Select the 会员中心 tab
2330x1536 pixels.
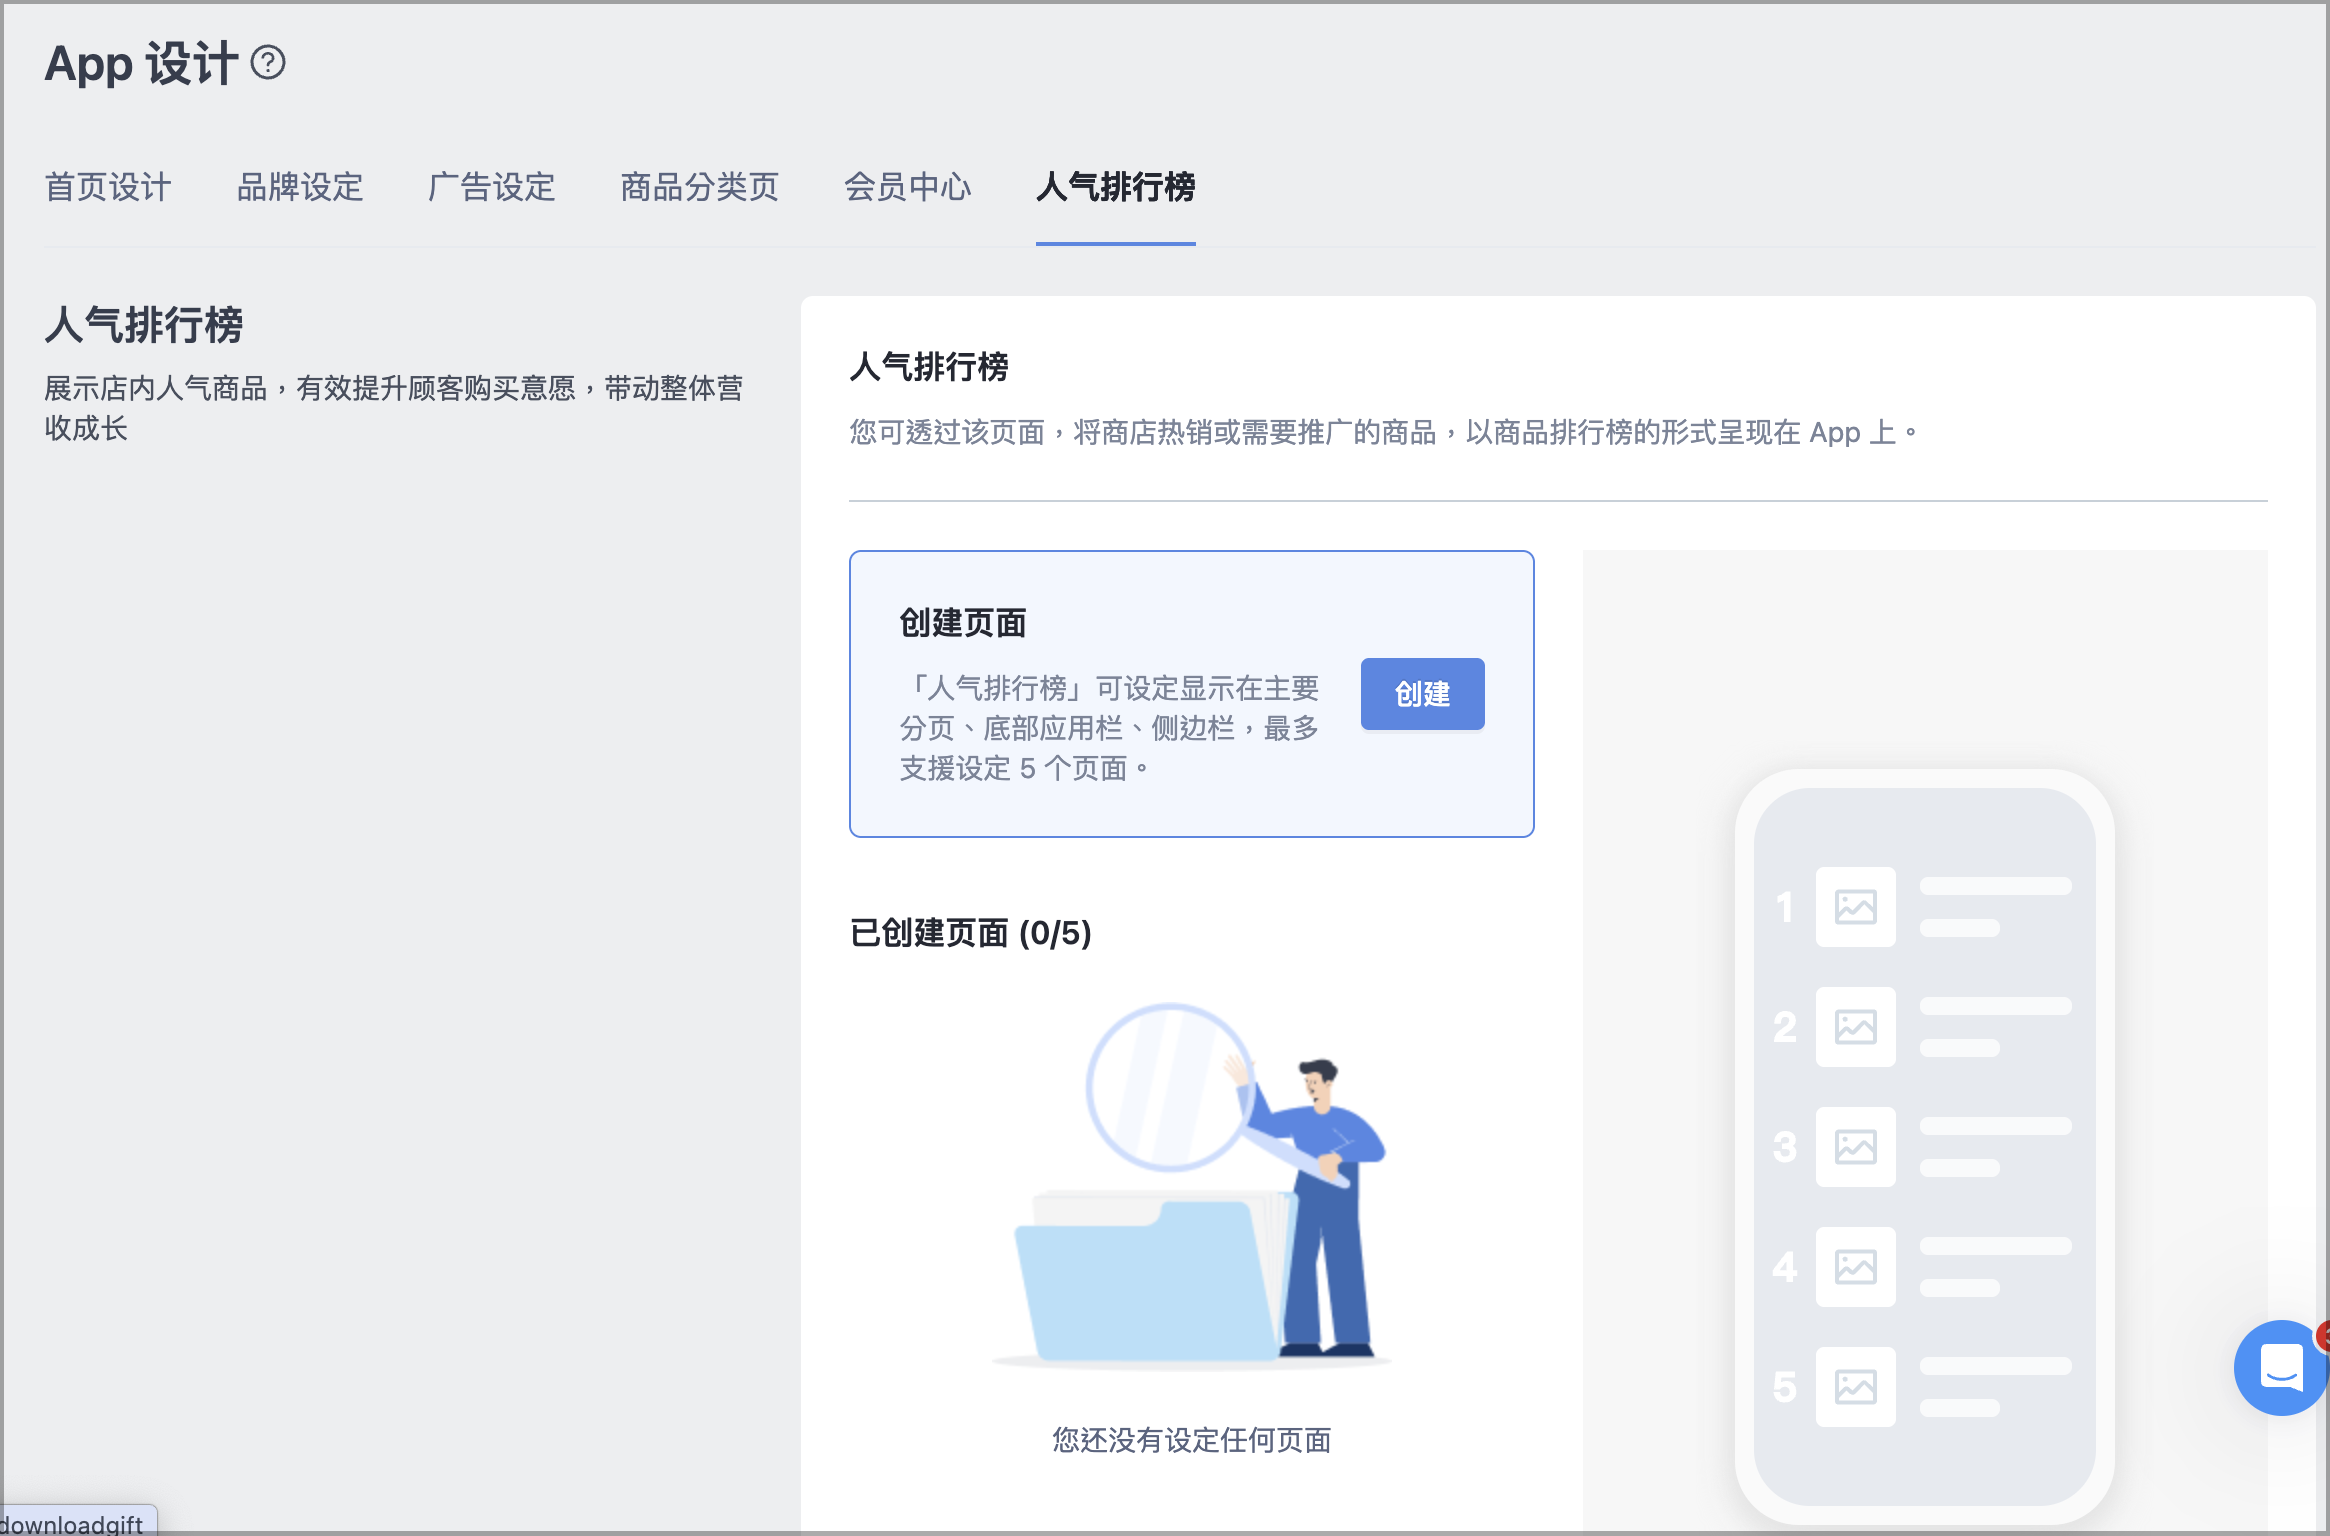click(x=908, y=187)
